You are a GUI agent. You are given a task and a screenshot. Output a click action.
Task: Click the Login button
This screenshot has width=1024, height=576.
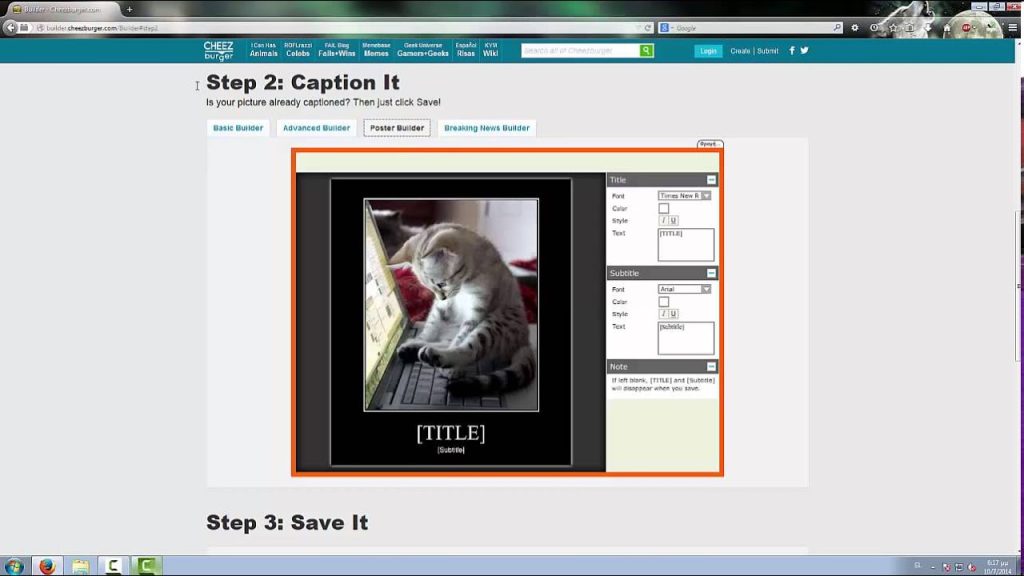(708, 51)
